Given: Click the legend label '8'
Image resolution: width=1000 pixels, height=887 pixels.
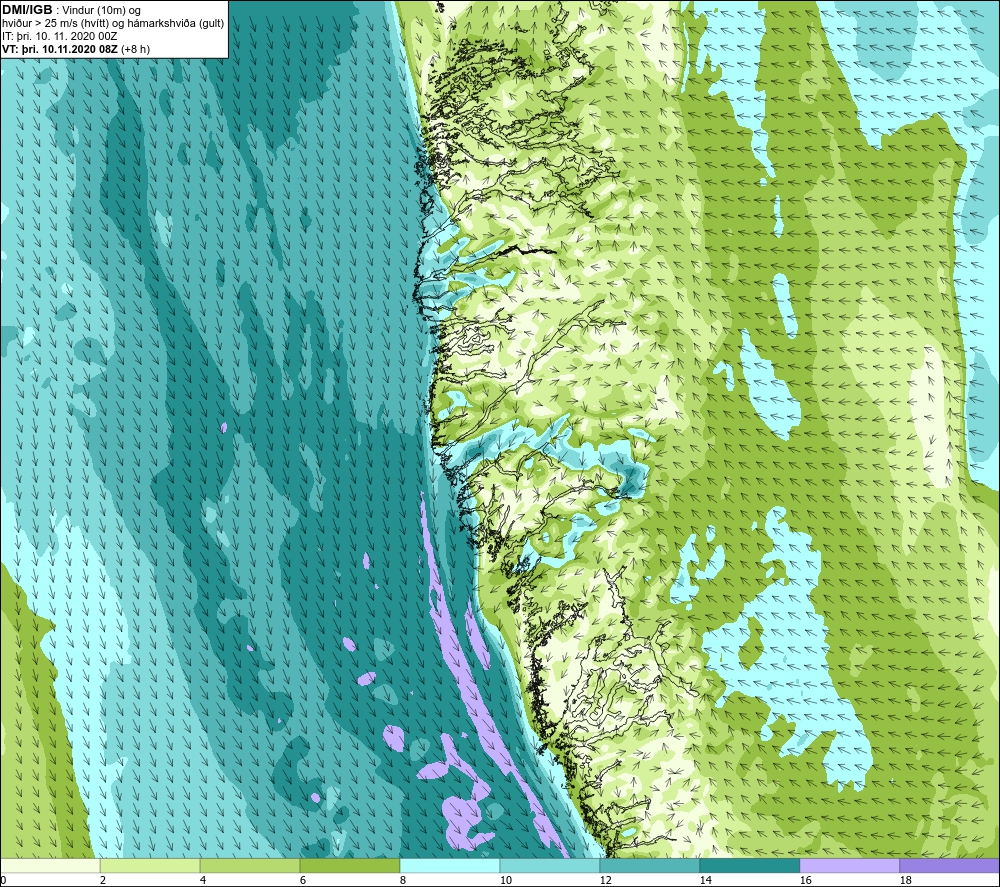Looking at the screenshot, I should click(x=402, y=880).
